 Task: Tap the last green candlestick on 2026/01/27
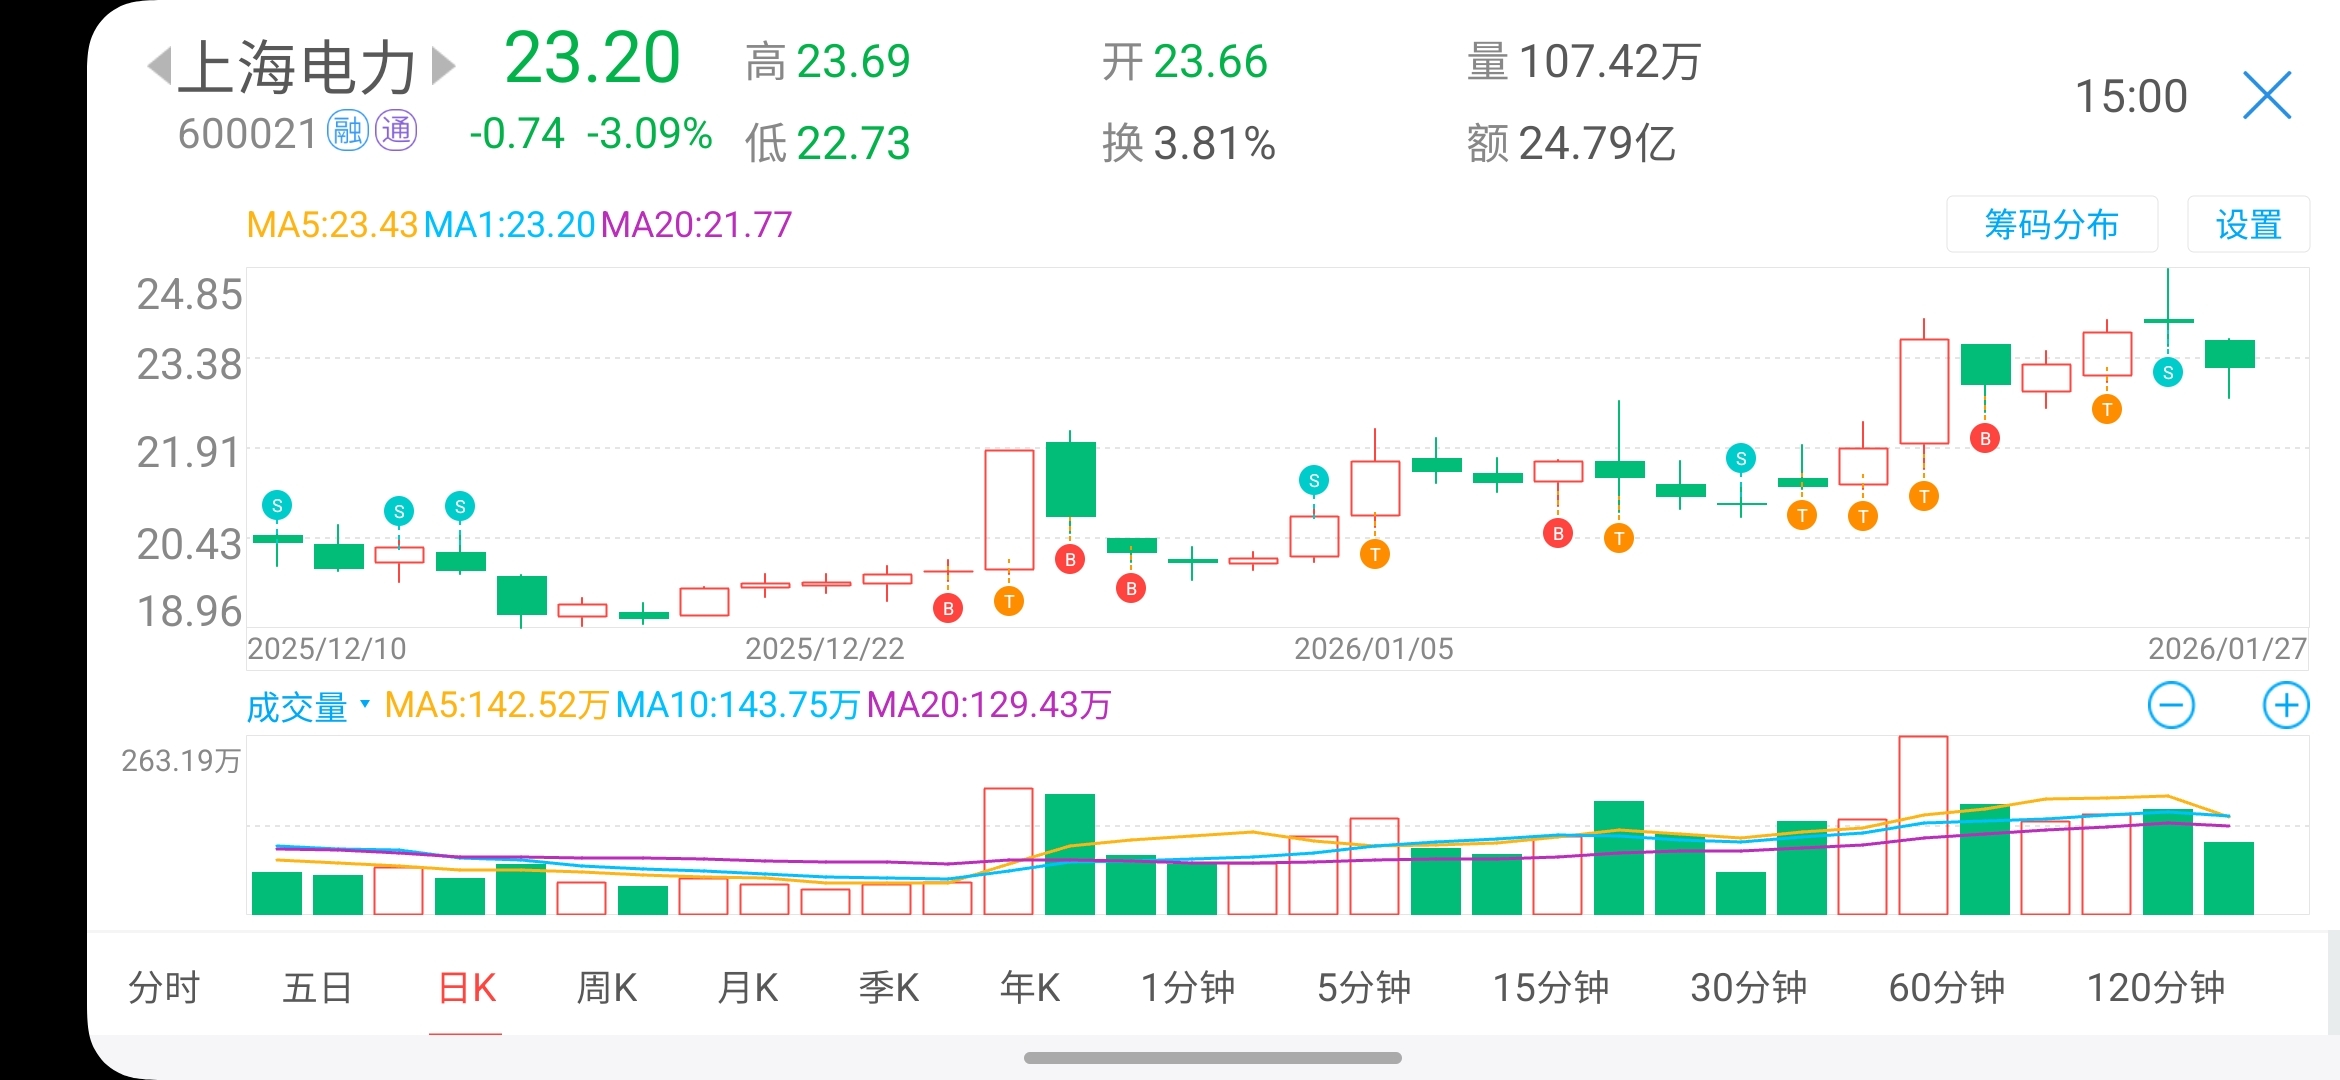pyautogui.click(x=2229, y=354)
